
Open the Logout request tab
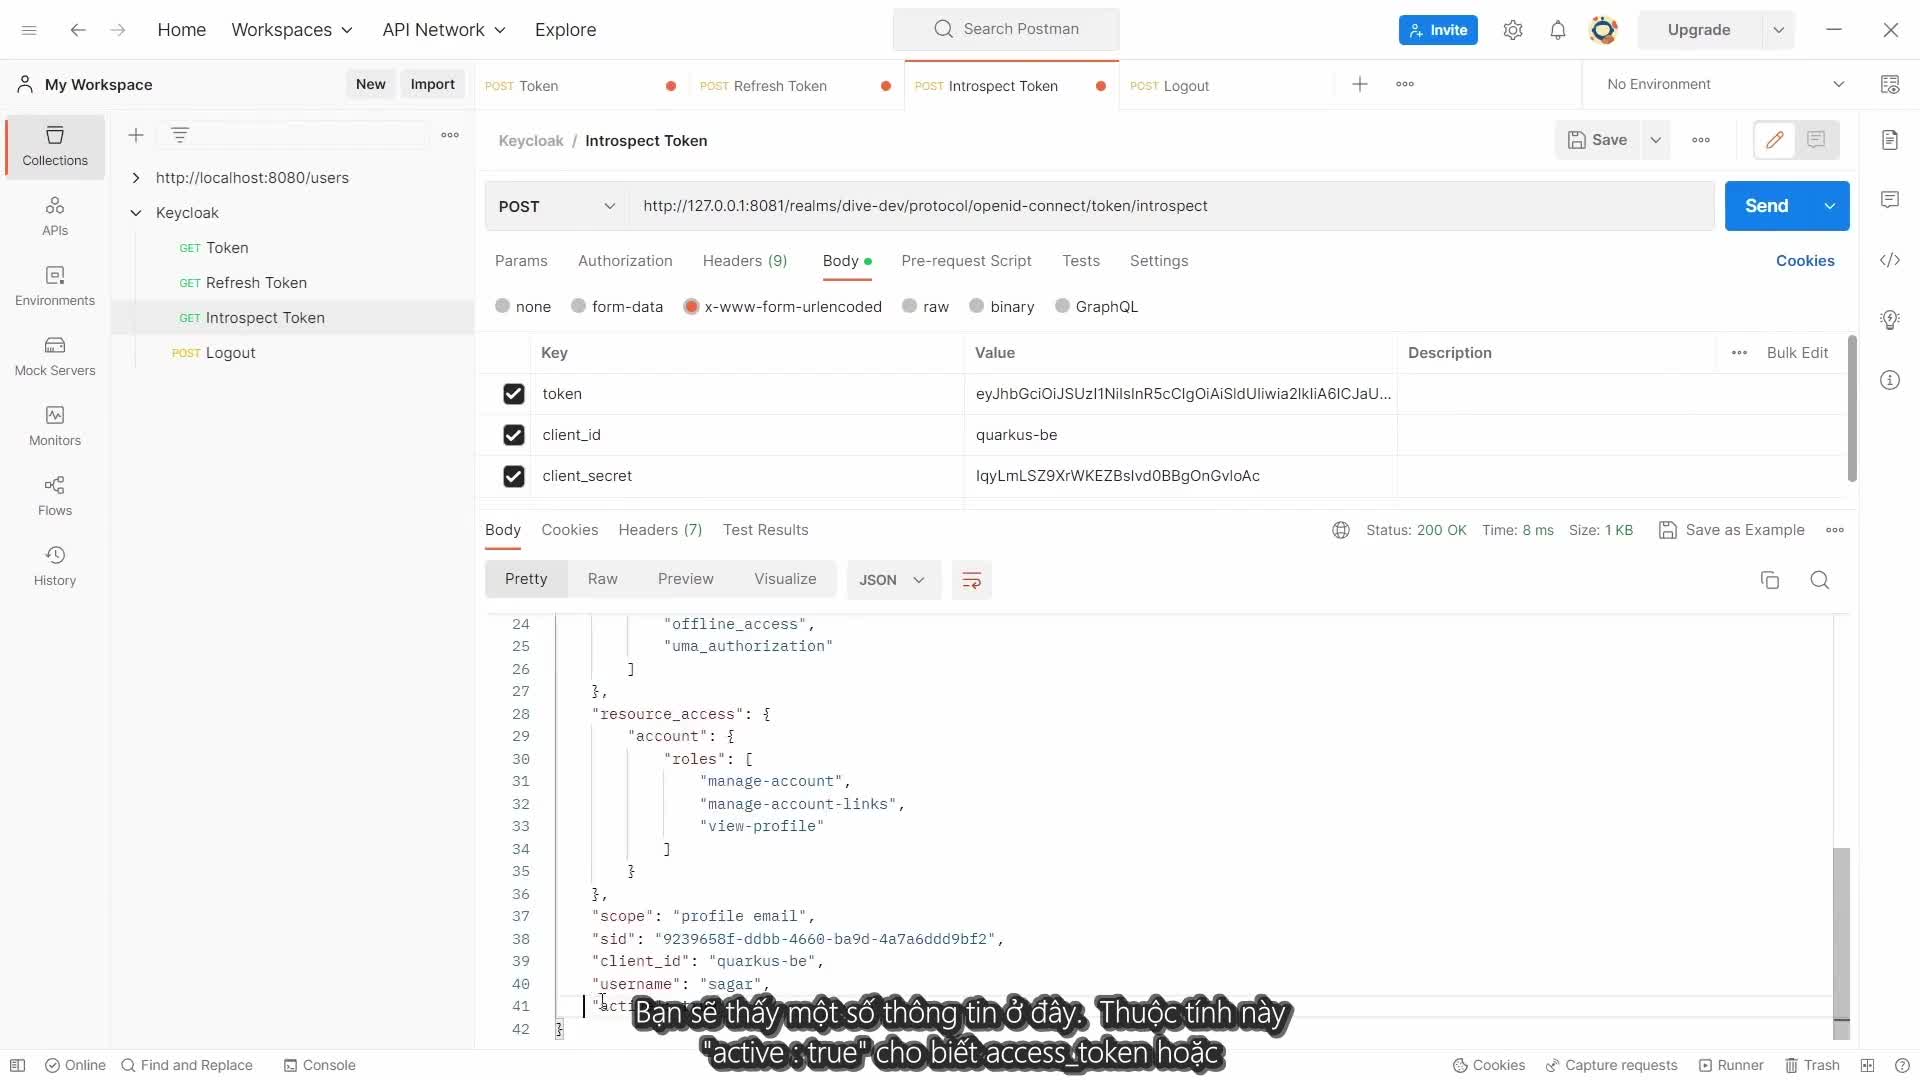[1186, 86]
